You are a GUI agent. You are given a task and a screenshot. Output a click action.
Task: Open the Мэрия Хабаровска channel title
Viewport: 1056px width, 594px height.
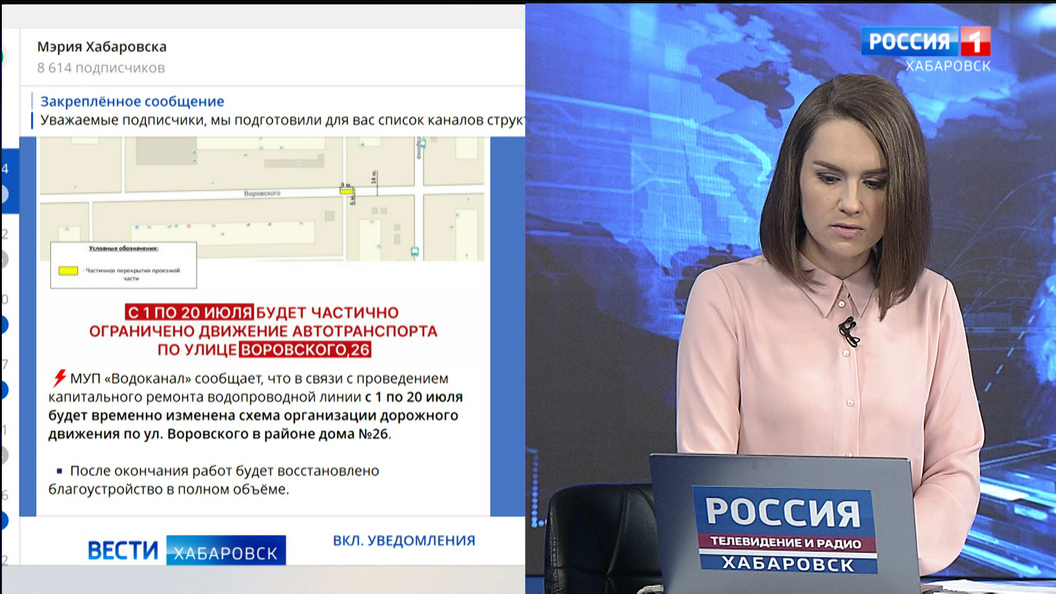[x=102, y=46]
